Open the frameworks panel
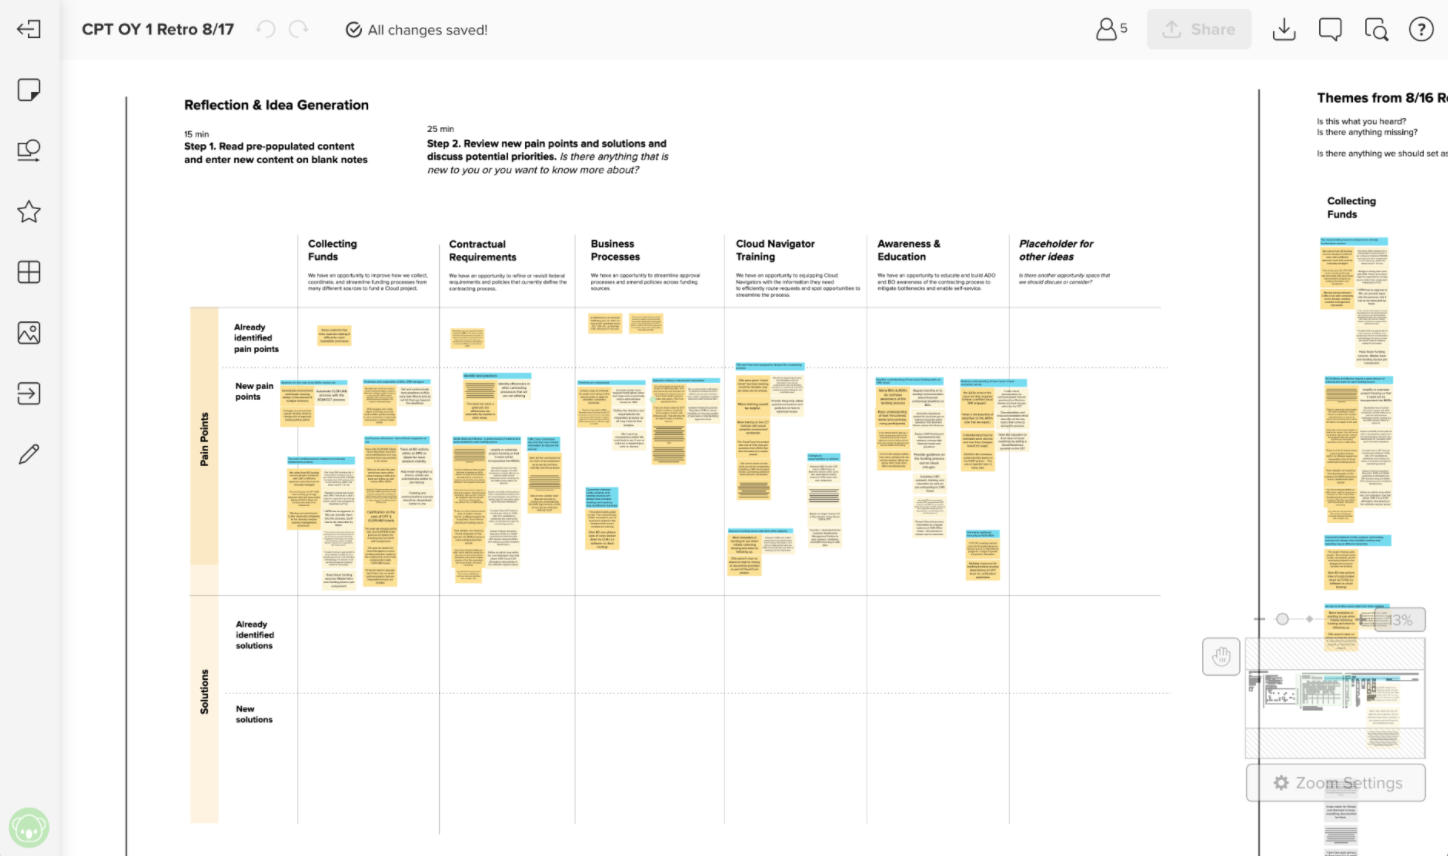1448x856 pixels. (x=29, y=272)
